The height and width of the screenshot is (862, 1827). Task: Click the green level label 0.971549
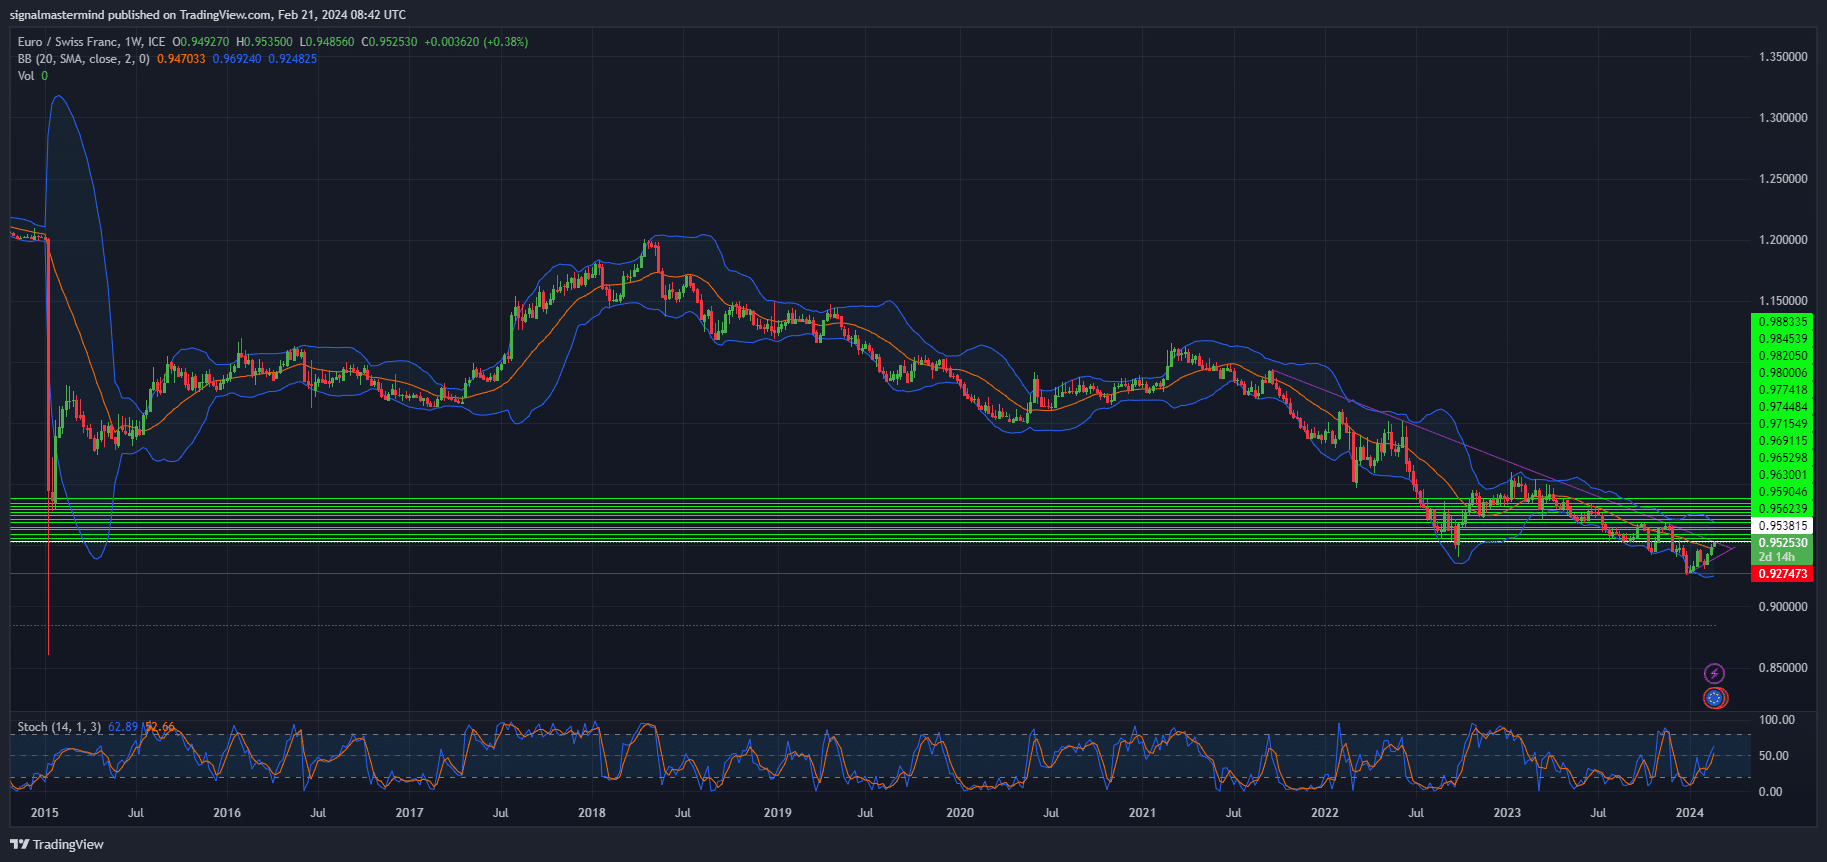pyautogui.click(x=1782, y=424)
